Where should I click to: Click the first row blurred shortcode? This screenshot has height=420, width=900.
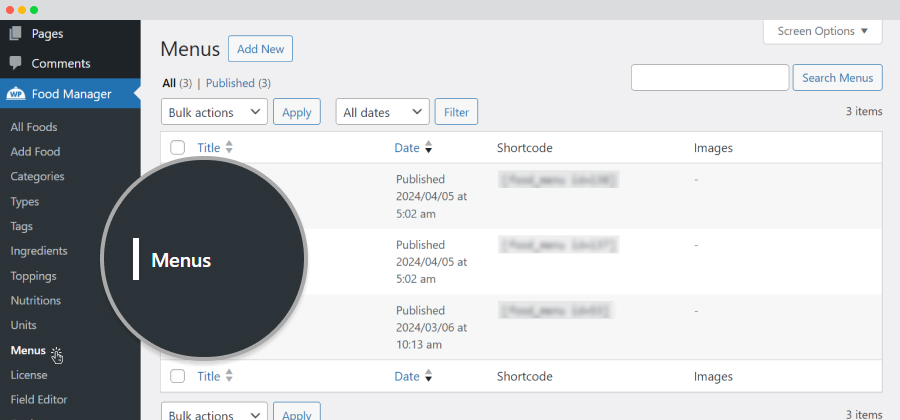(x=558, y=180)
